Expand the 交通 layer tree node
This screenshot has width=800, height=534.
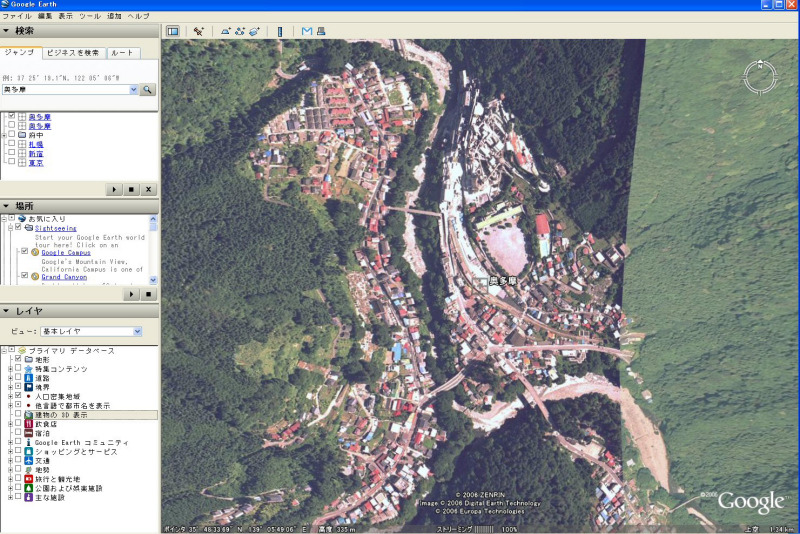tap(10, 461)
